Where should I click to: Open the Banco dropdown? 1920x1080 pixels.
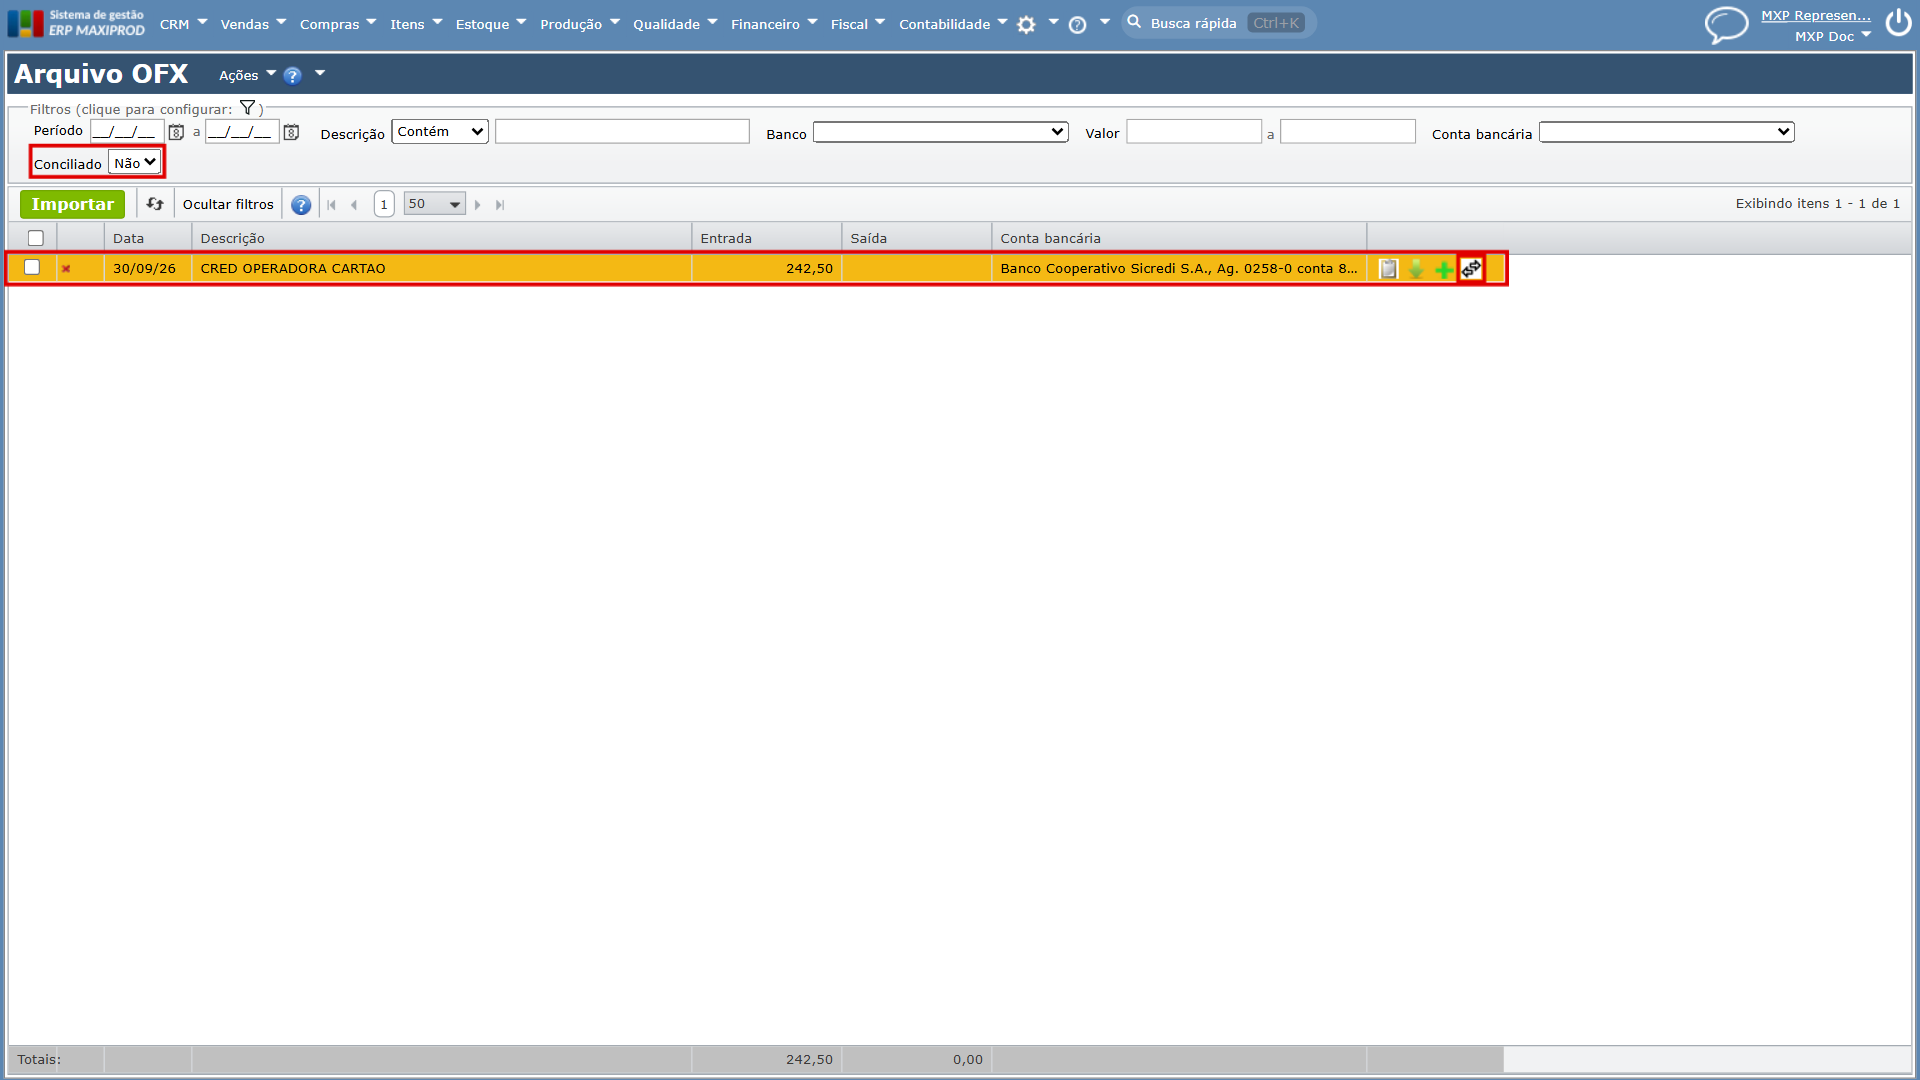(941, 132)
